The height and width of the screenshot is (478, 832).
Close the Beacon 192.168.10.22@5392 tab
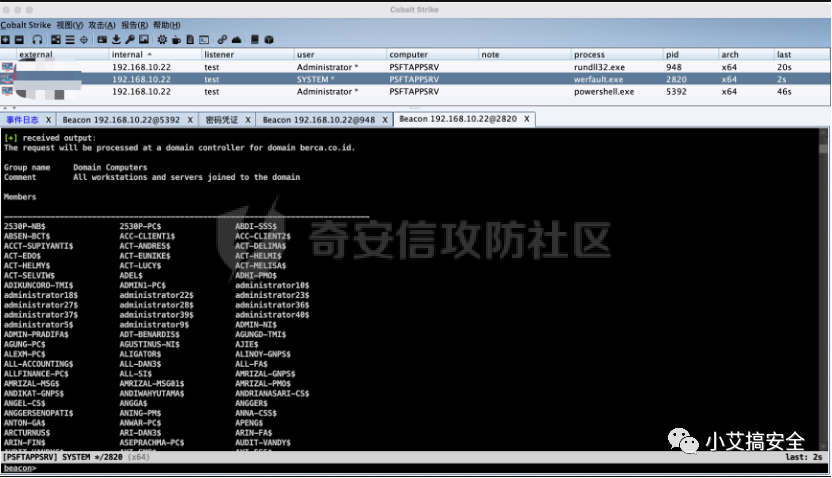[190, 120]
